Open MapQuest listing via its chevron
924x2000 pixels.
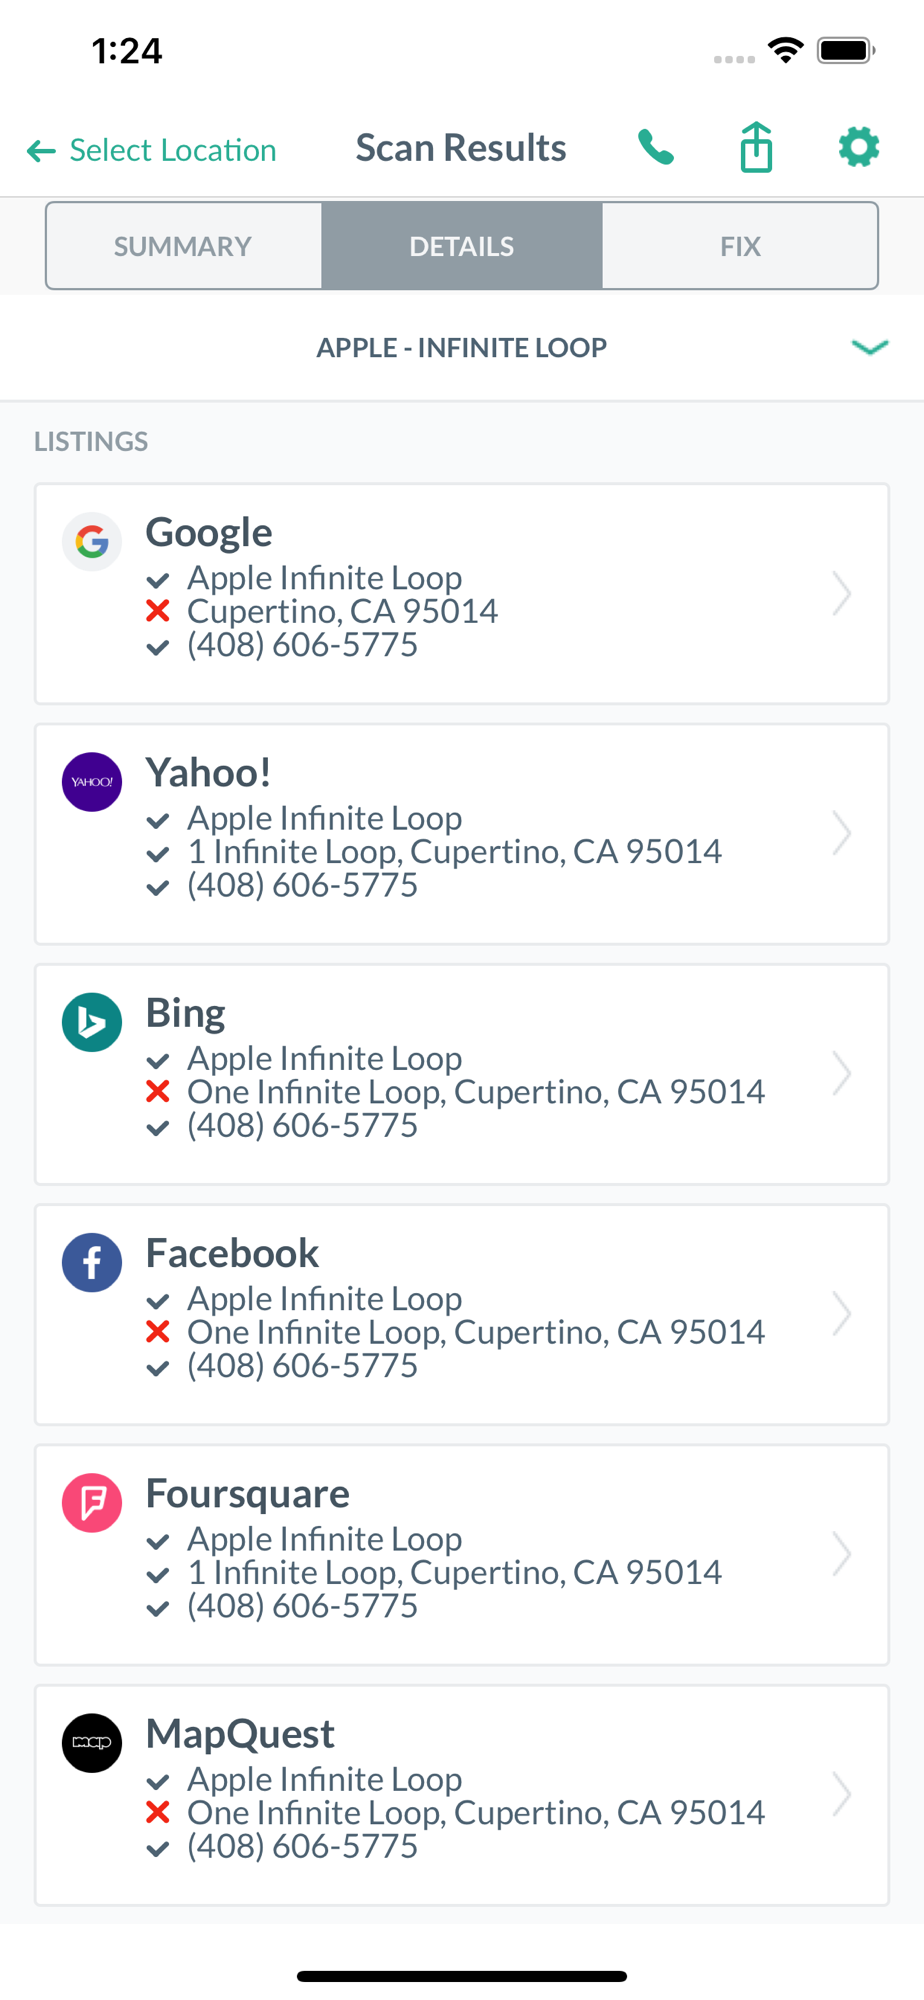point(842,1795)
